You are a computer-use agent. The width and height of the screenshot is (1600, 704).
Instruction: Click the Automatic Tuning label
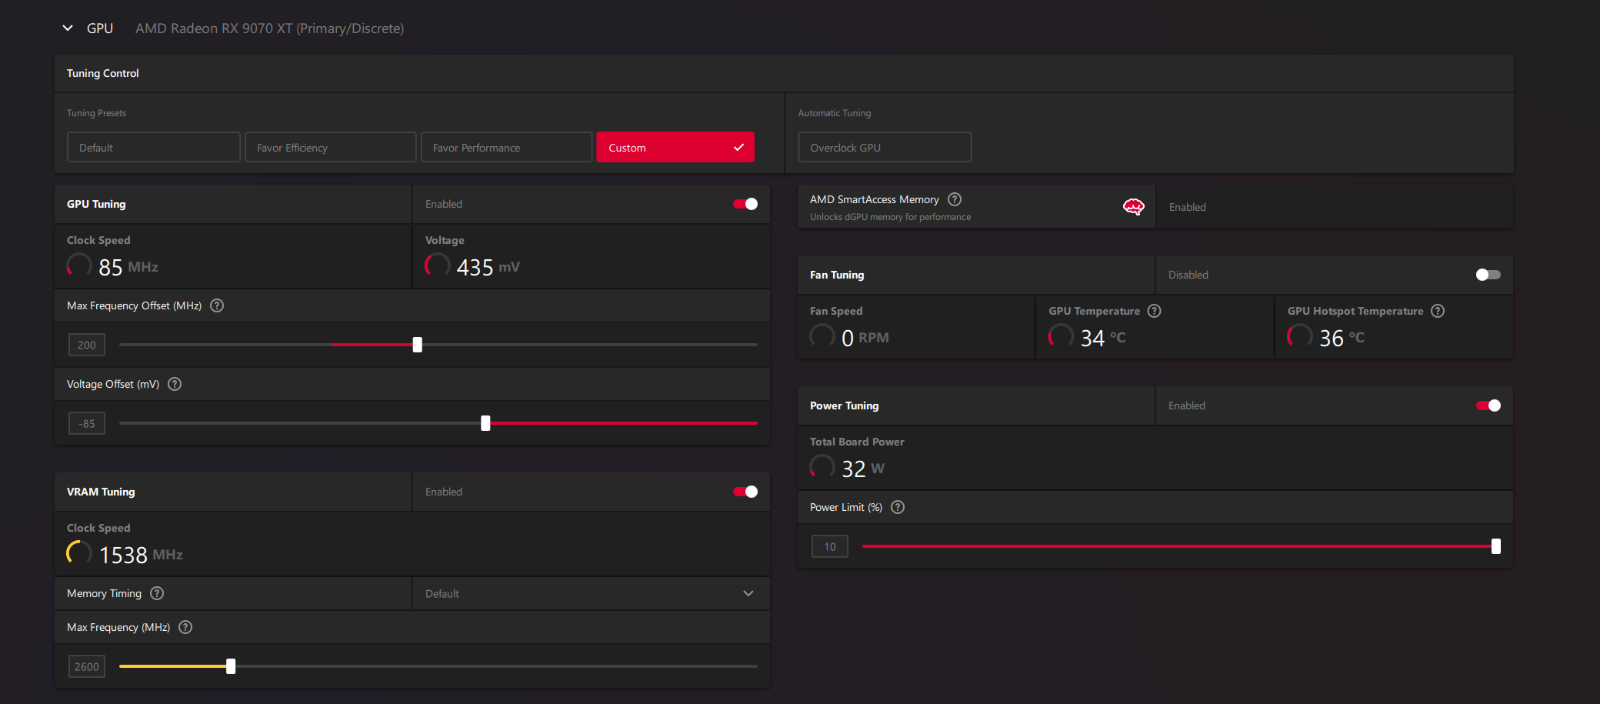tap(834, 113)
